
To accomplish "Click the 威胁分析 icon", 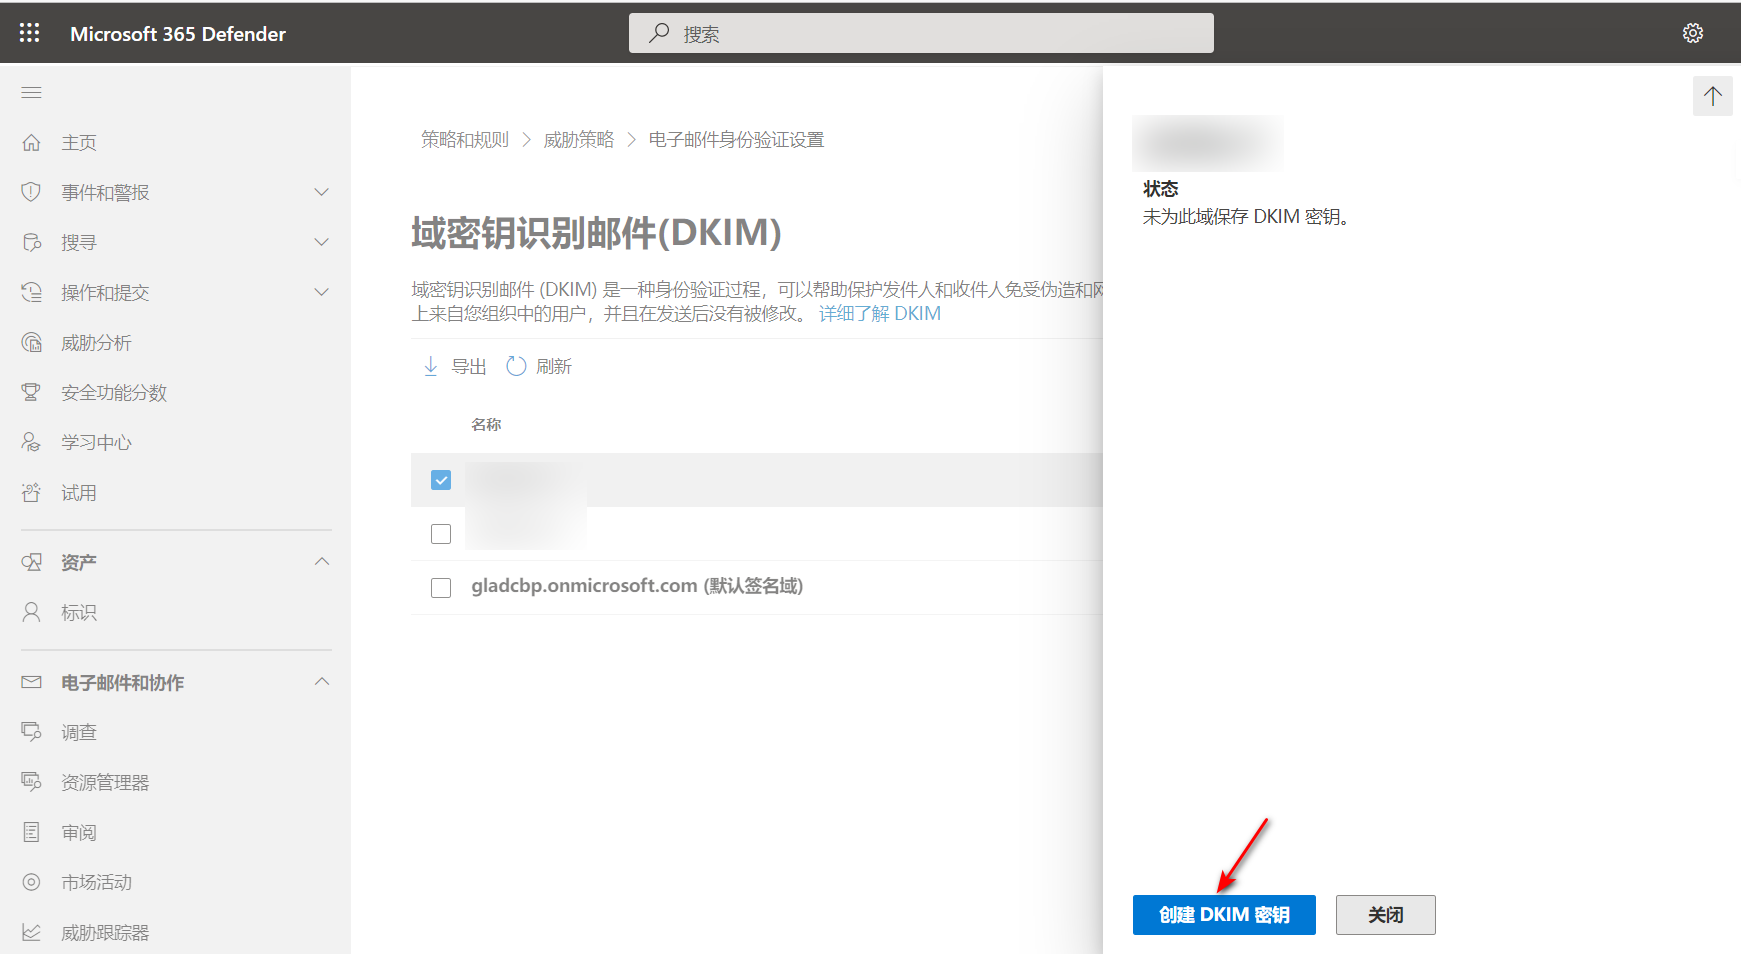I will [31, 342].
